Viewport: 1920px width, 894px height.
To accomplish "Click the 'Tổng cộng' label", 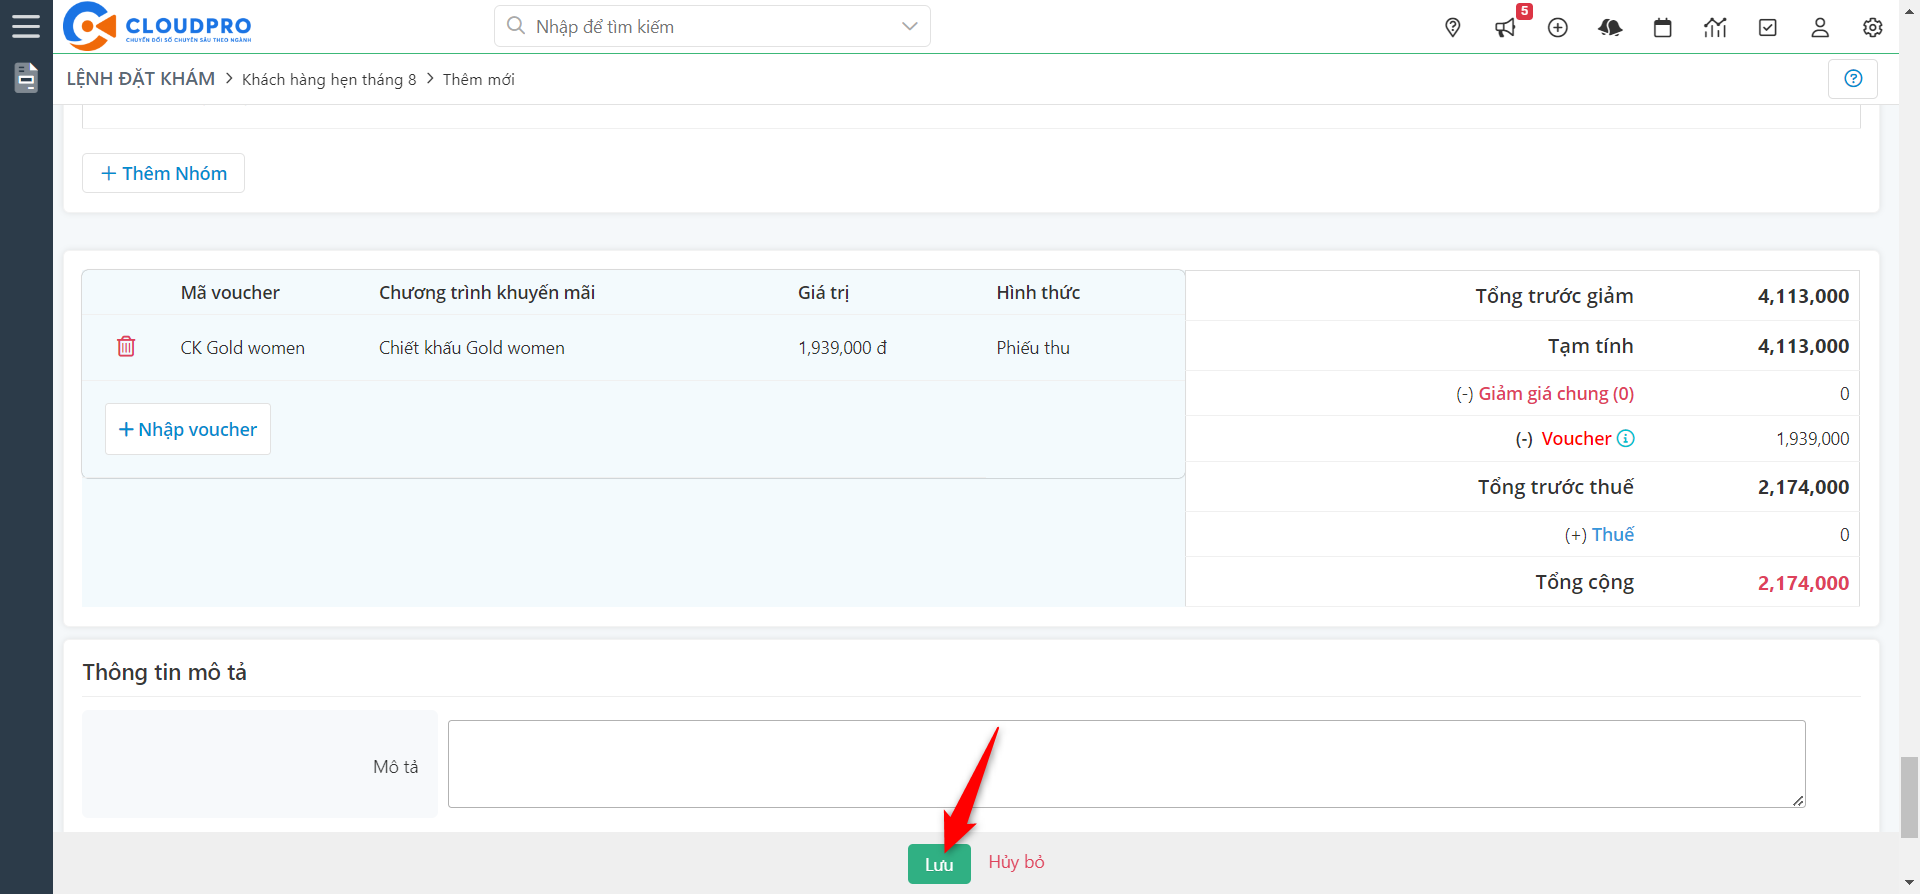I will [x=1584, y=582].
